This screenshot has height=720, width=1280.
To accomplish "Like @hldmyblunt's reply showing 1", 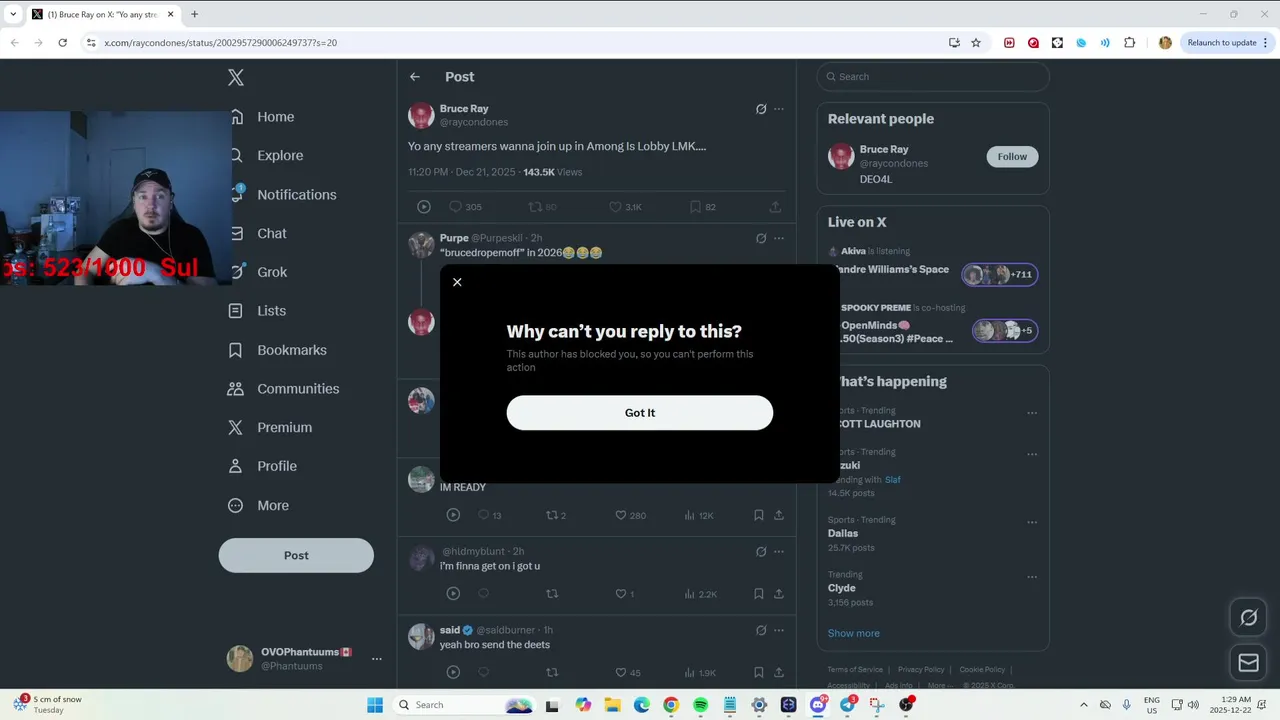I will (x=620, y=594).
